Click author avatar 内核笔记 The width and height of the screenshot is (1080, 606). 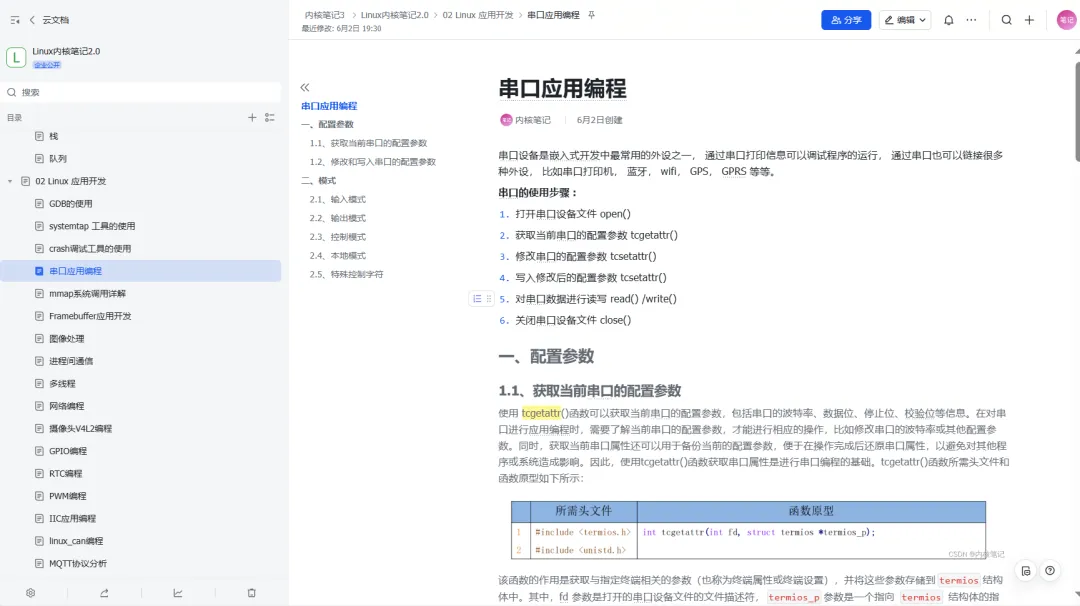506,120
